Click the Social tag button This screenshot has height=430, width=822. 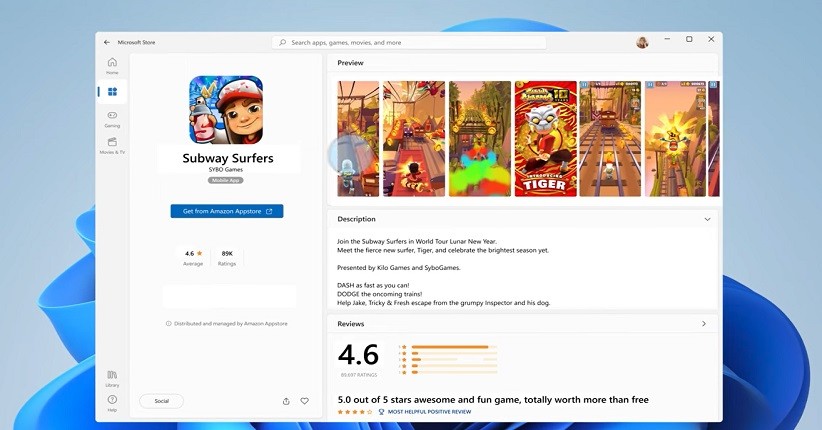161,401
